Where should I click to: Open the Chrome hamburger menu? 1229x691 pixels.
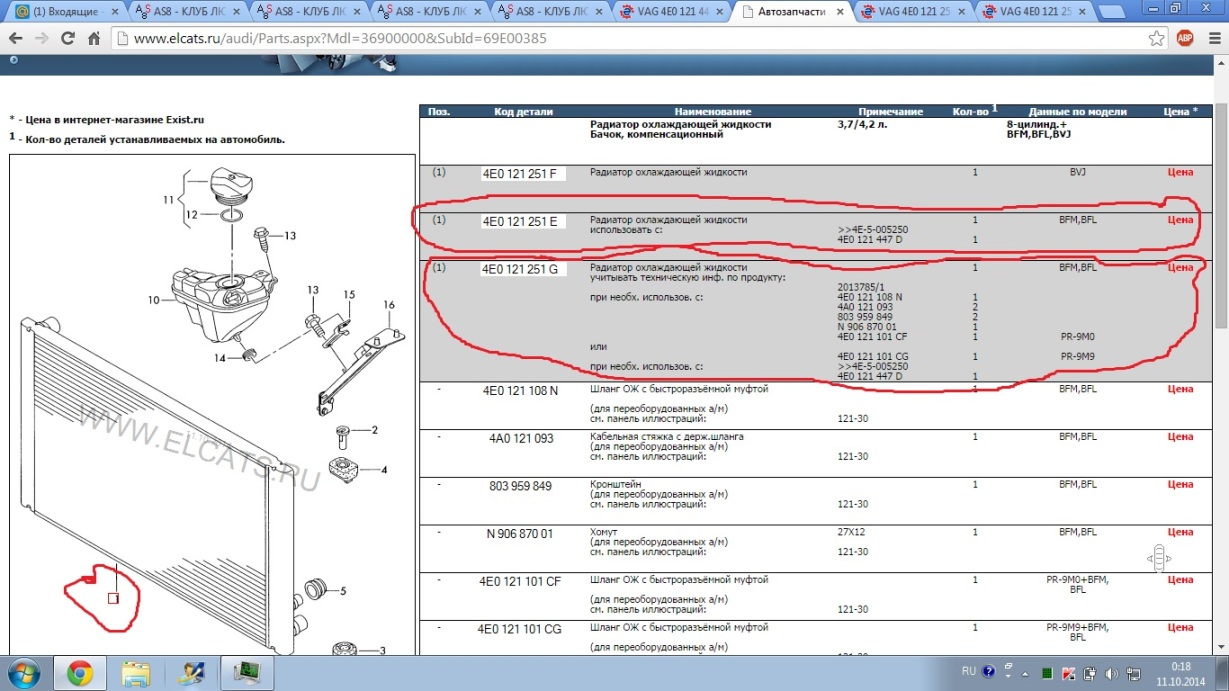tap(1212, 39)
